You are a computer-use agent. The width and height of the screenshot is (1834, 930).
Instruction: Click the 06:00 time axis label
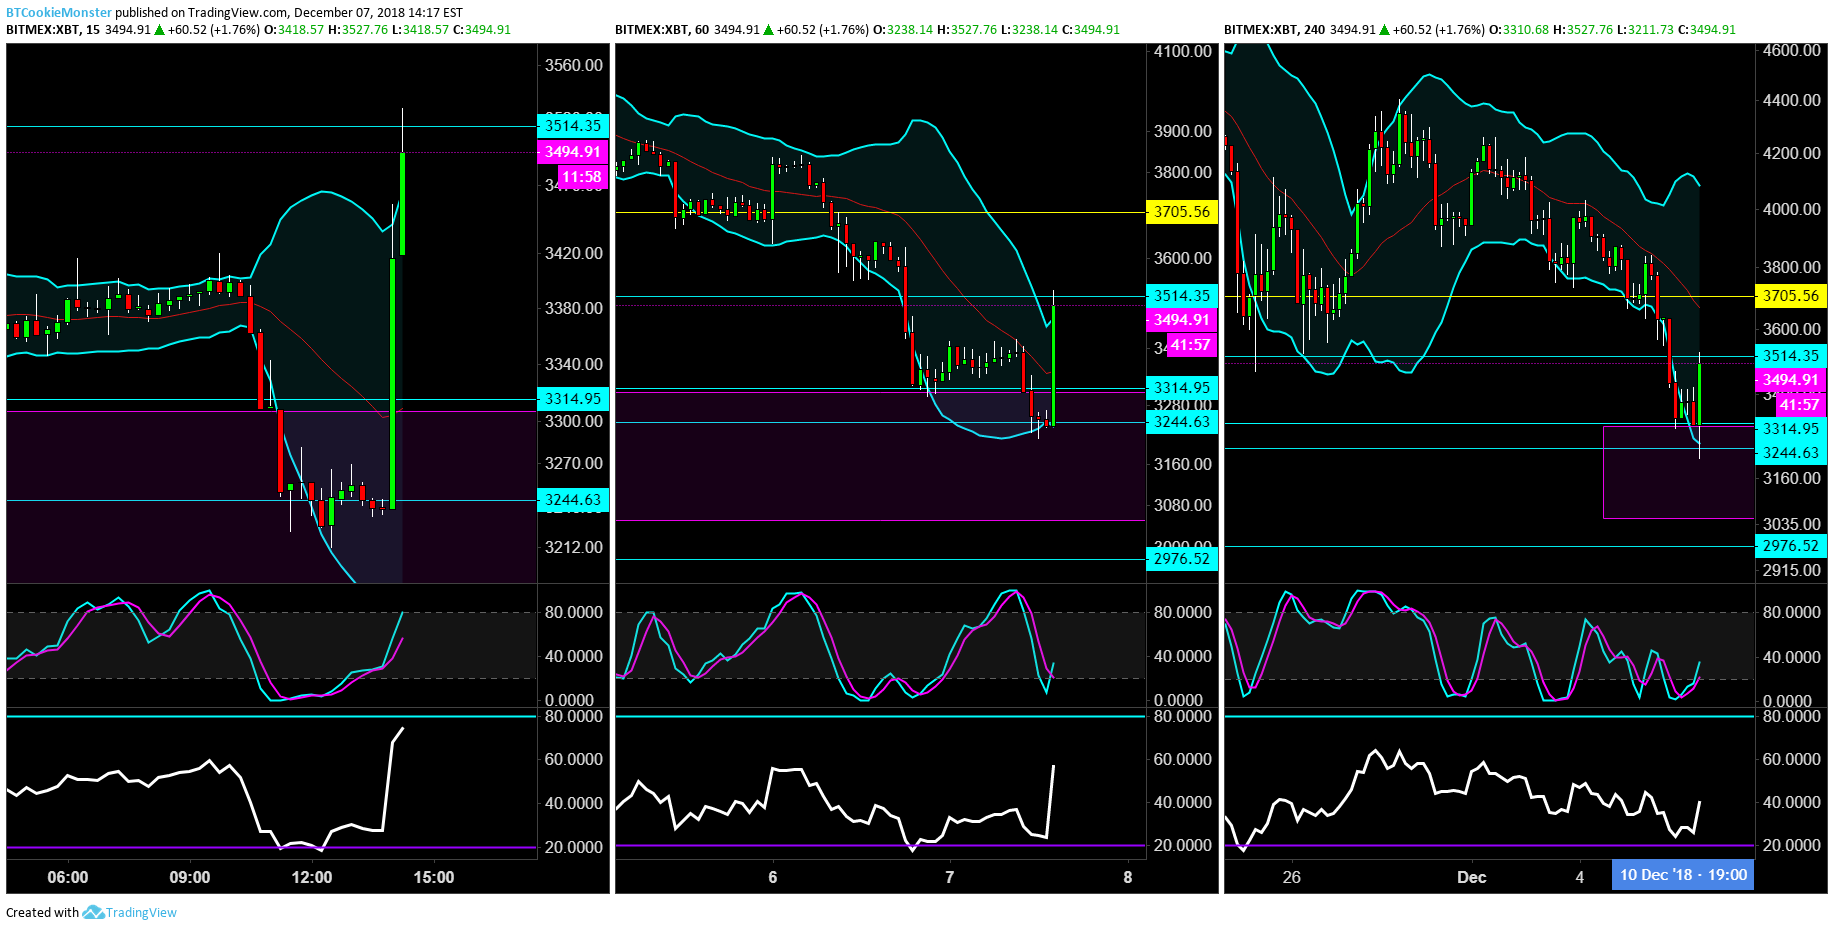coord(68,877)
